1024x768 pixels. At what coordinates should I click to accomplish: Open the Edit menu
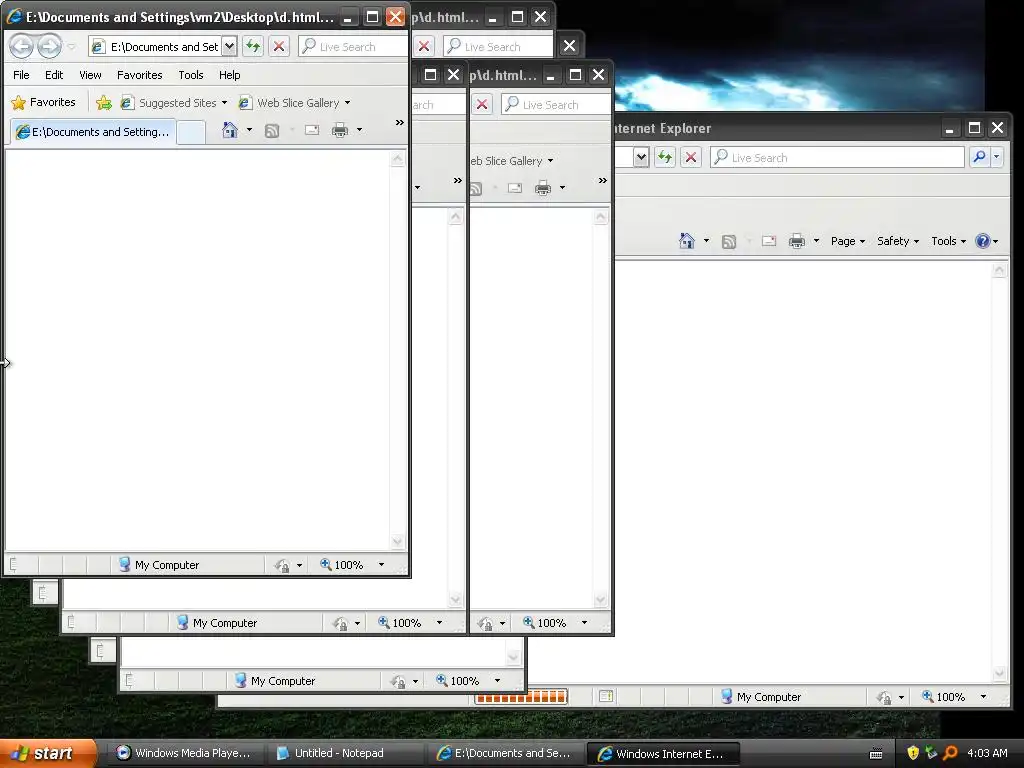pos(54,75)
